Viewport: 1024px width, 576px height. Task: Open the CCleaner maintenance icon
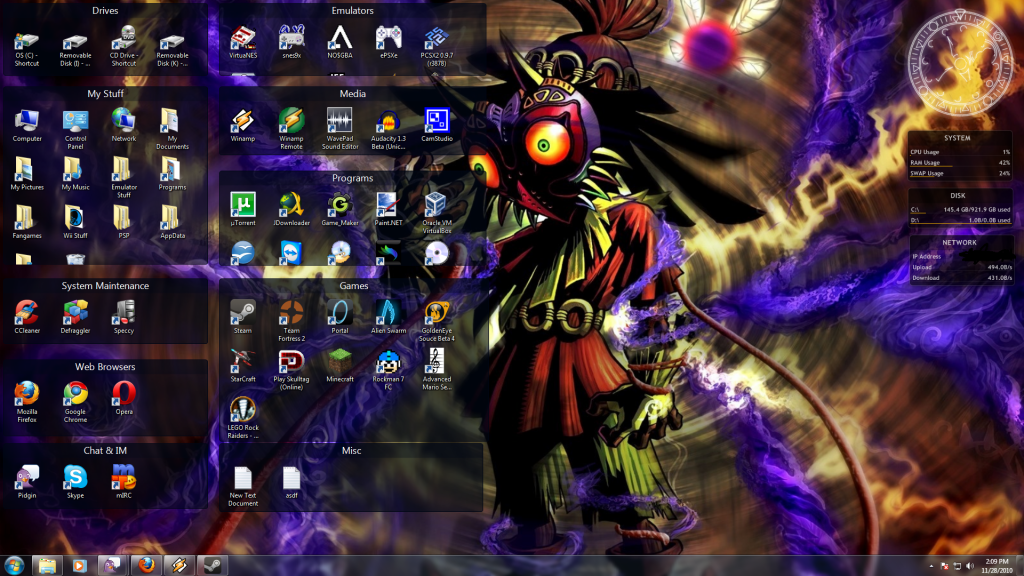(27, 317)
